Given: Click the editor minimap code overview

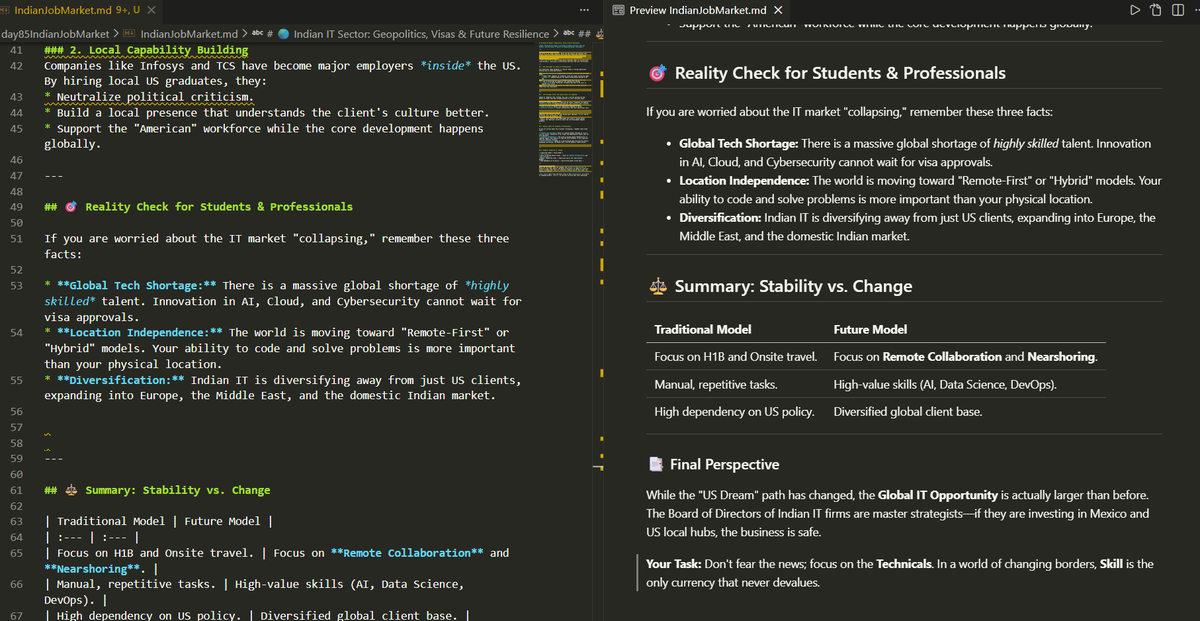Looking at the screenshot, I should [x=566, y=110].
